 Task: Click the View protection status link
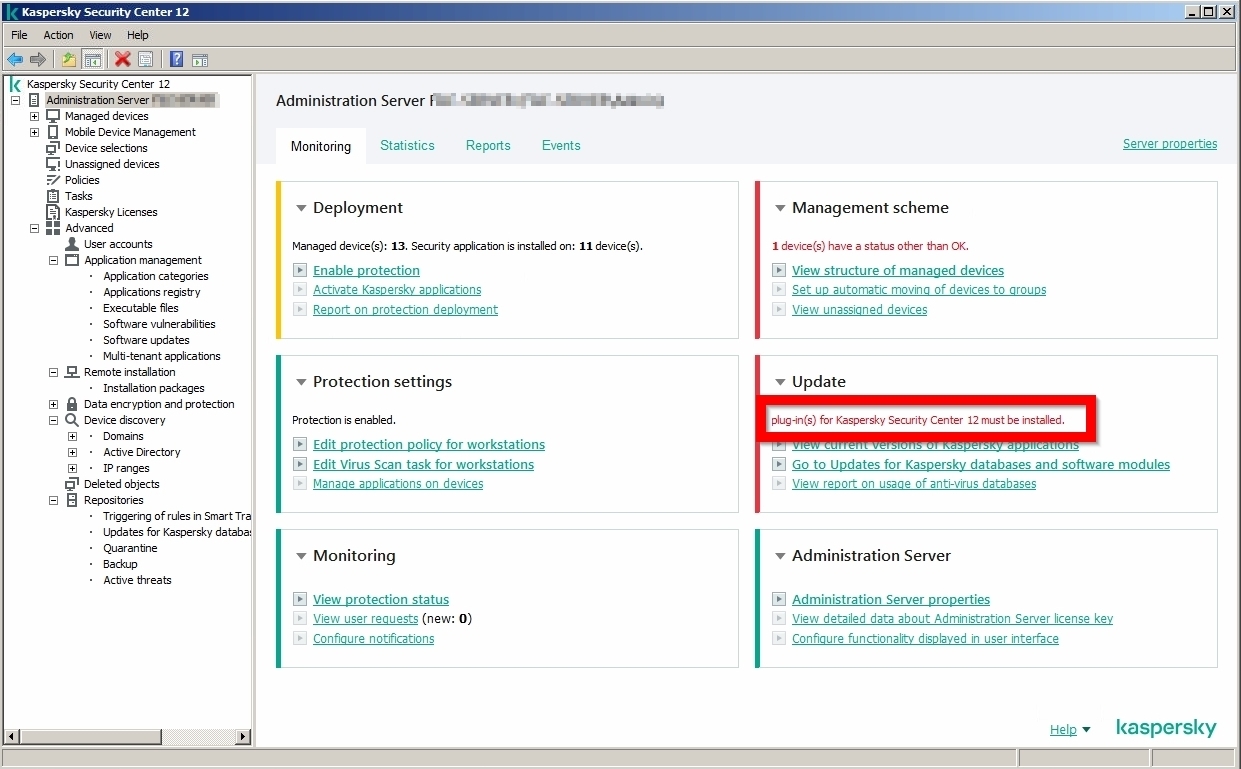pos(381,600)
